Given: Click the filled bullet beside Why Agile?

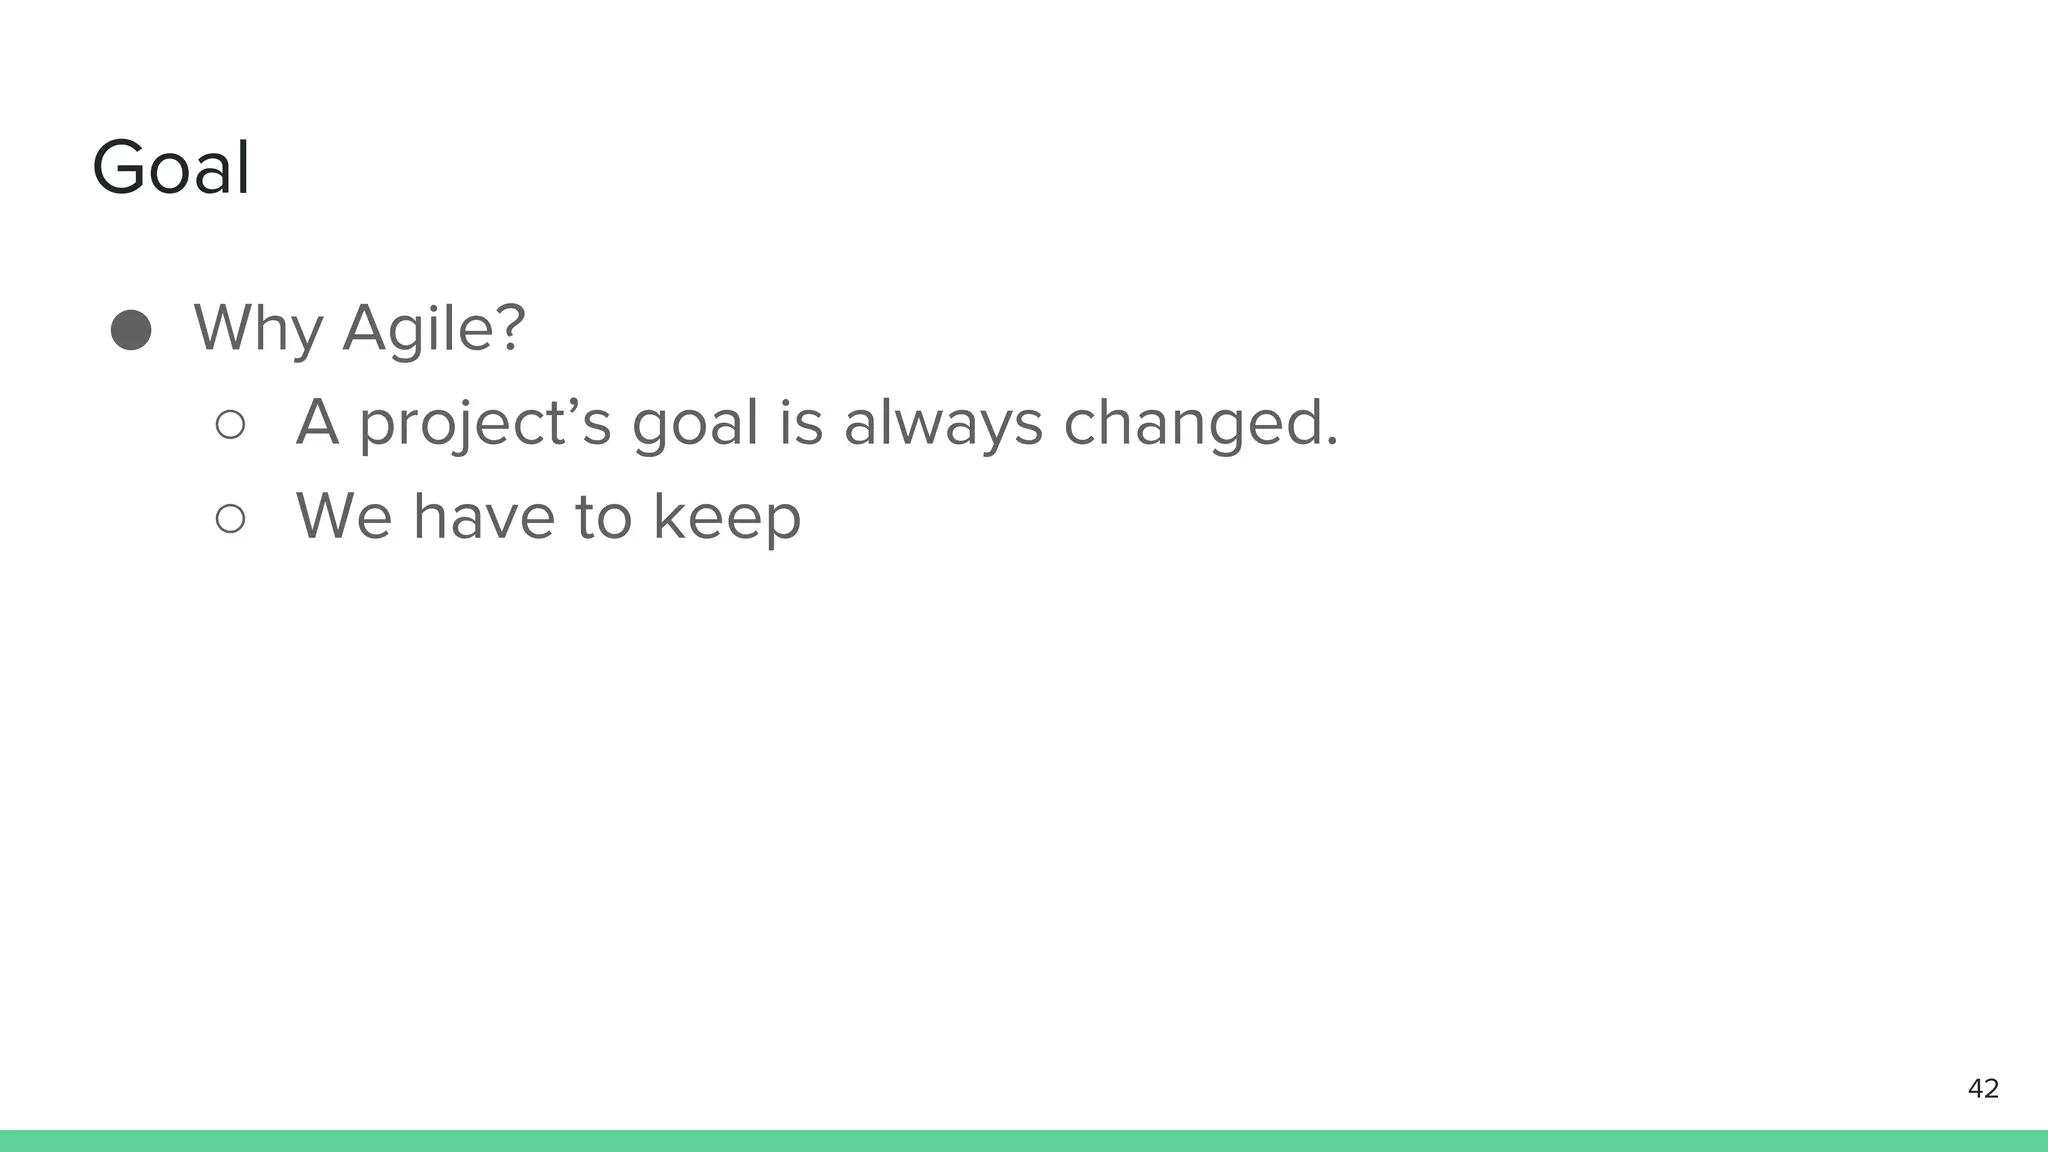Looking at the screenshot, I should click(131, 330).
